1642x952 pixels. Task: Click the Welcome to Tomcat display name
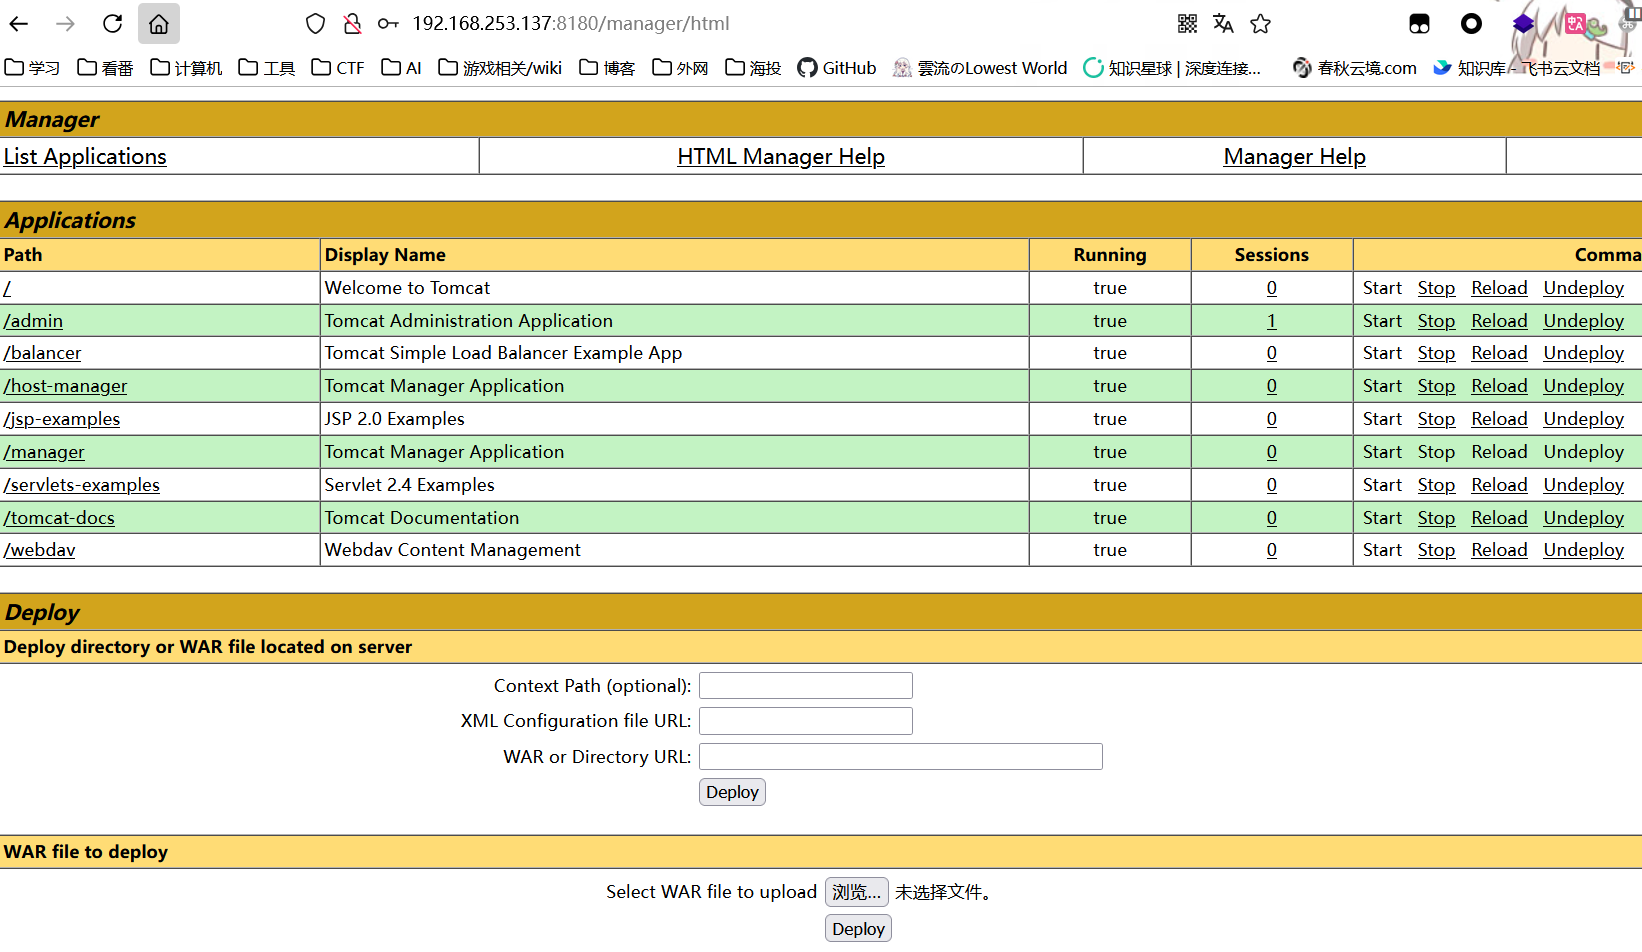[x=407, y=288]
